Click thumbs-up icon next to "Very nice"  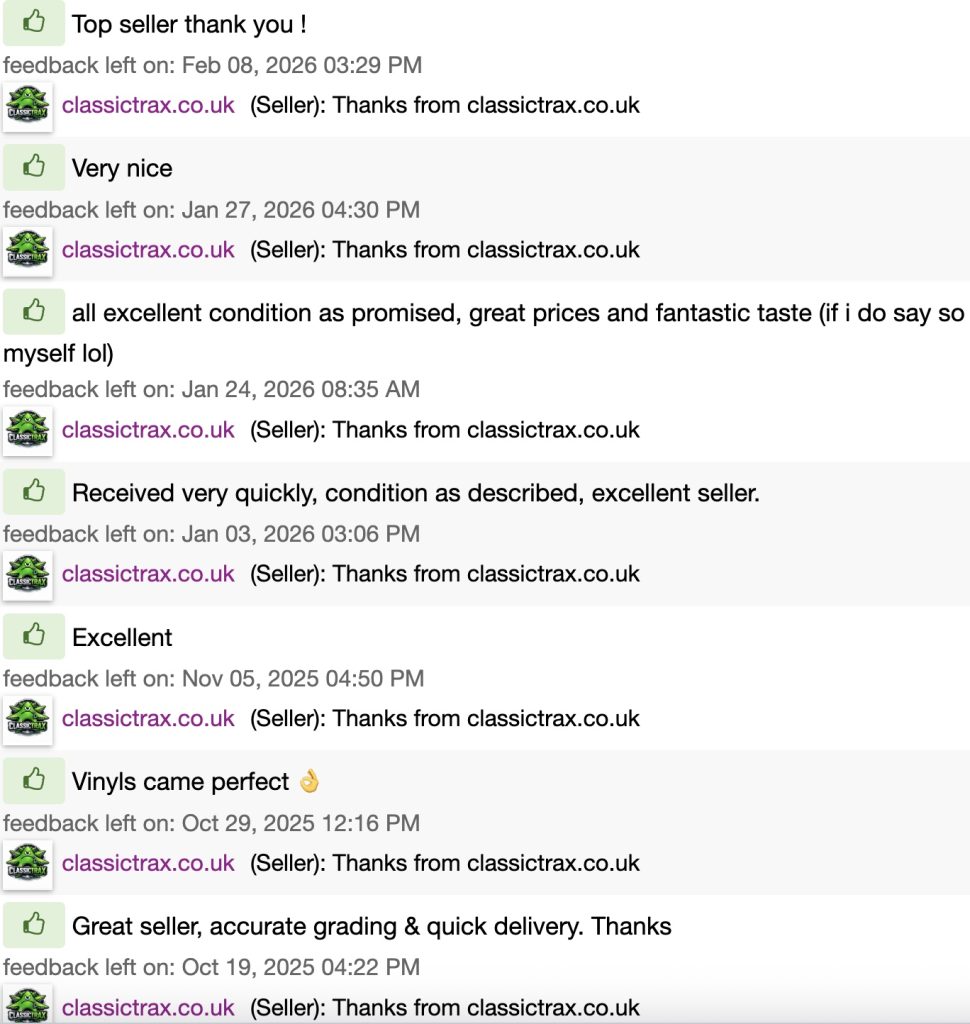click(34, 167)
